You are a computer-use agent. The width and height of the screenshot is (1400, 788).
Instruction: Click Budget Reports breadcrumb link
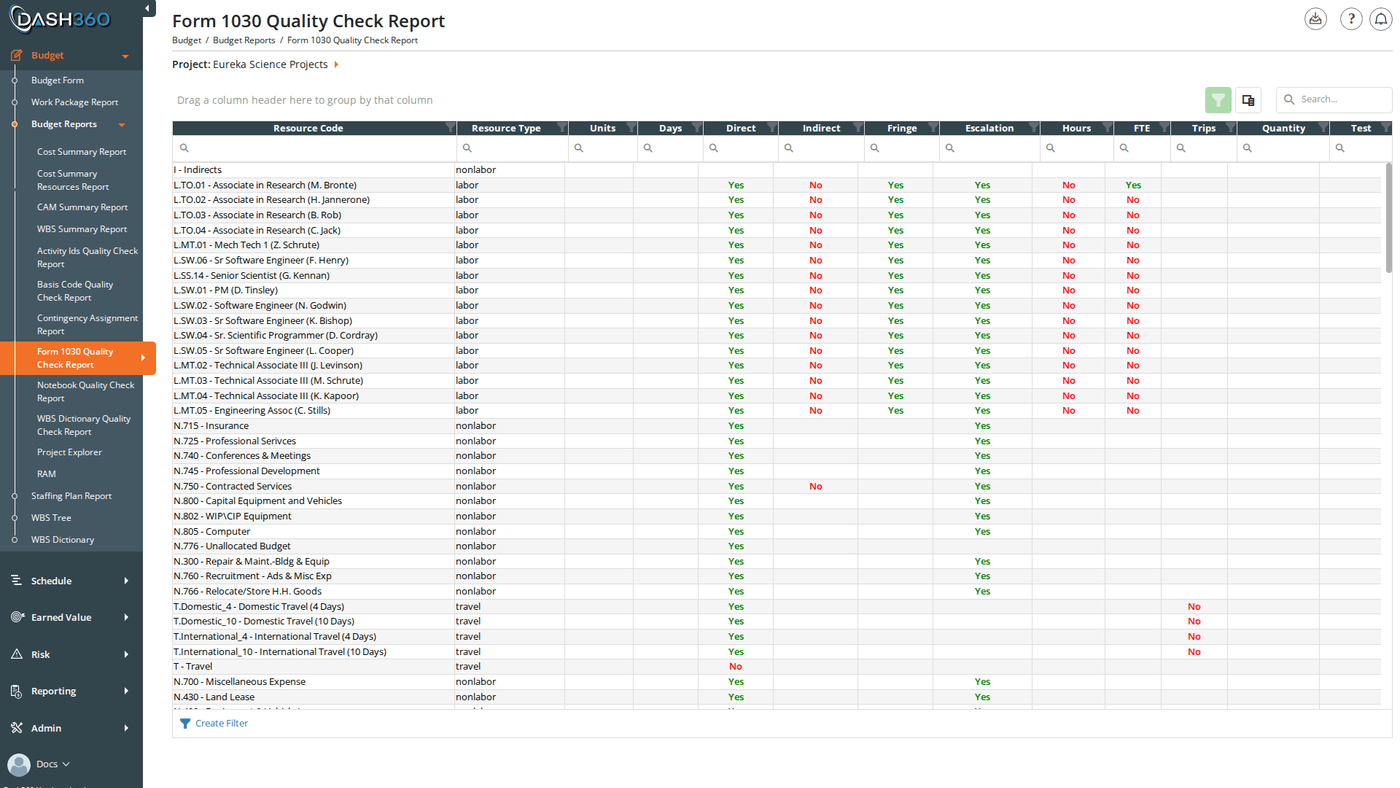click(244, 40)
